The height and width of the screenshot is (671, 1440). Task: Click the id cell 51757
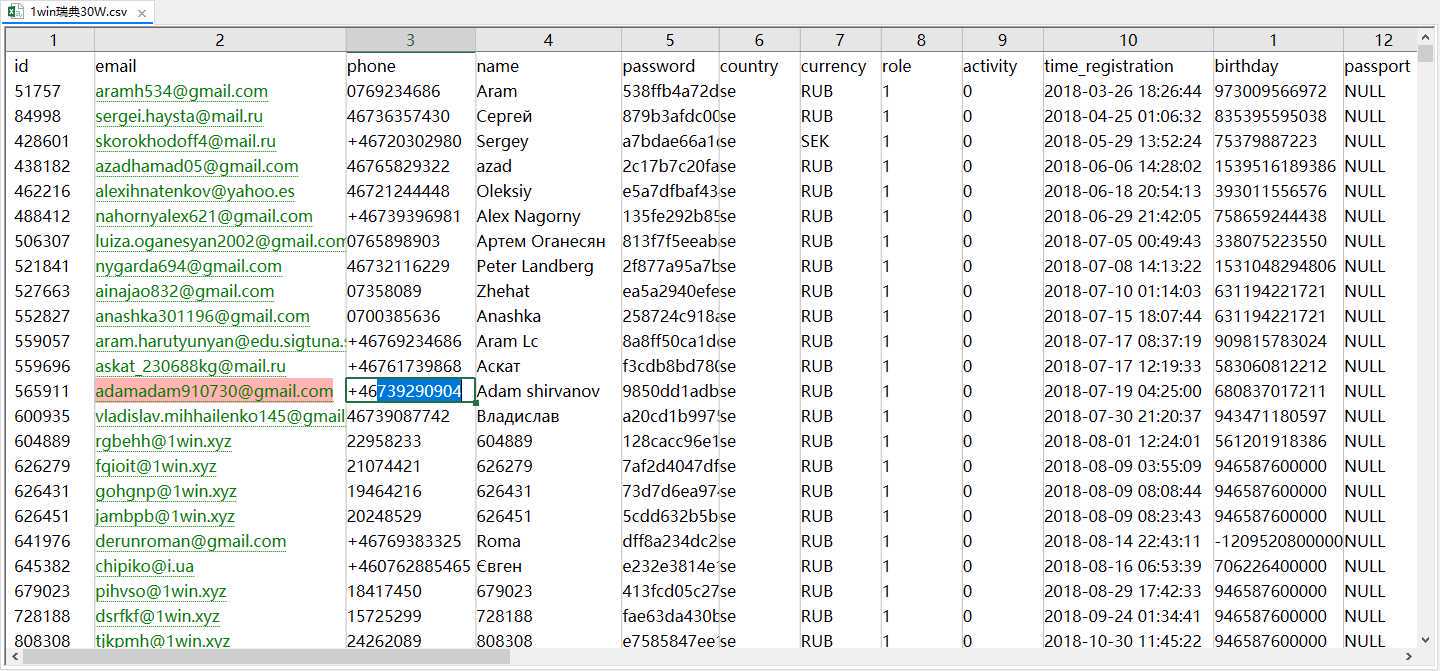52,91
